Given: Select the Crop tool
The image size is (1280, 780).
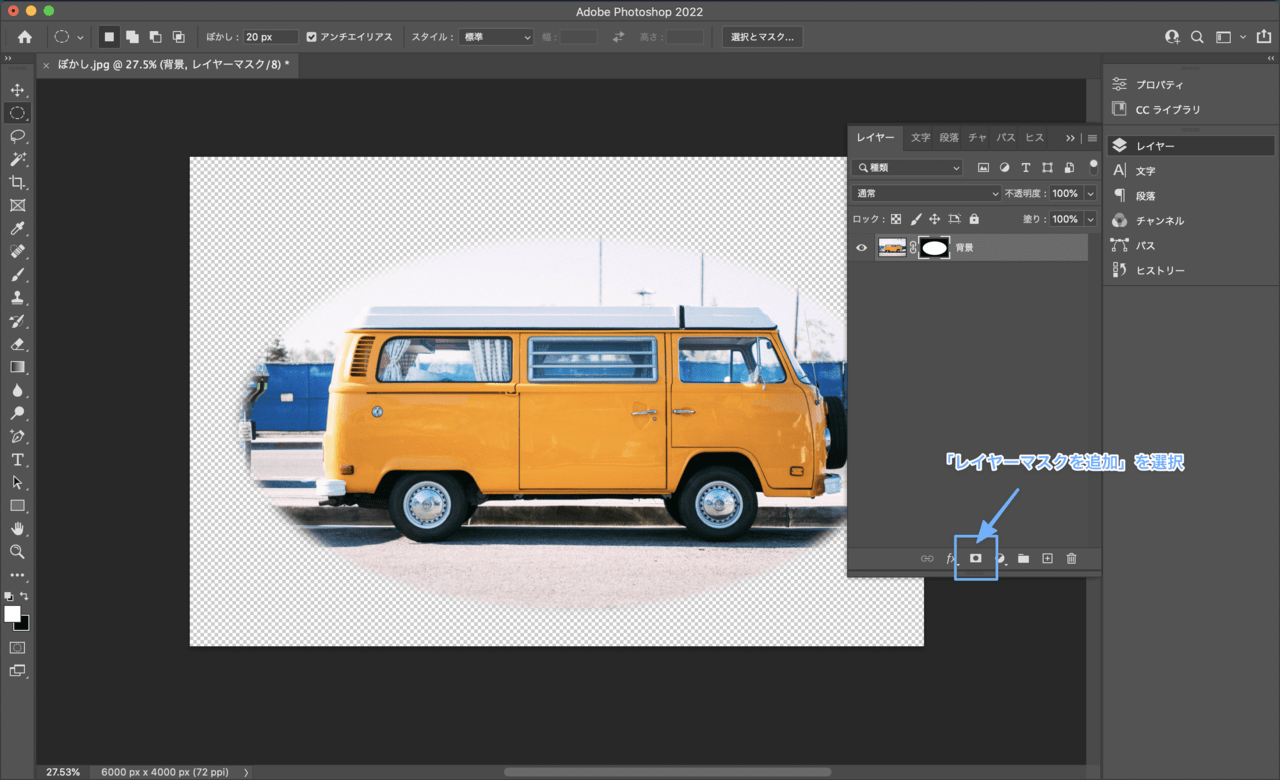Looking at the screenshot, I should (17, 182).
